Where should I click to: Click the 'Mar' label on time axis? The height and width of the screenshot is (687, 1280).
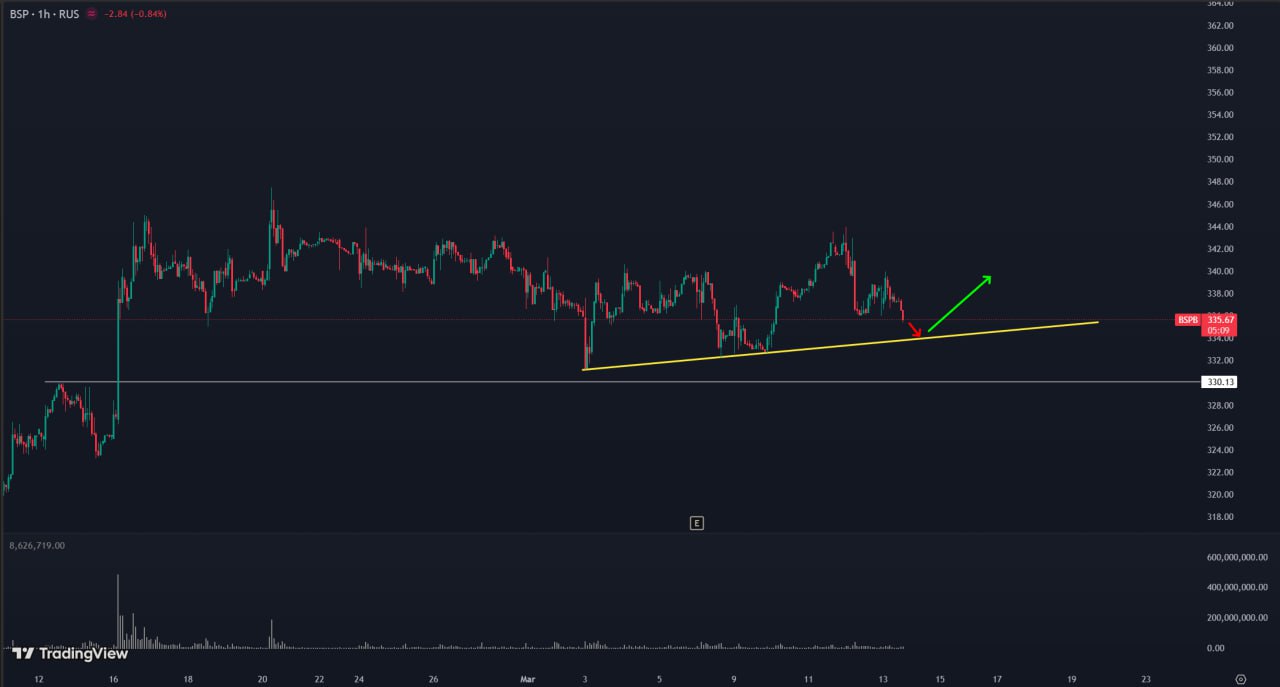point(529,679)
